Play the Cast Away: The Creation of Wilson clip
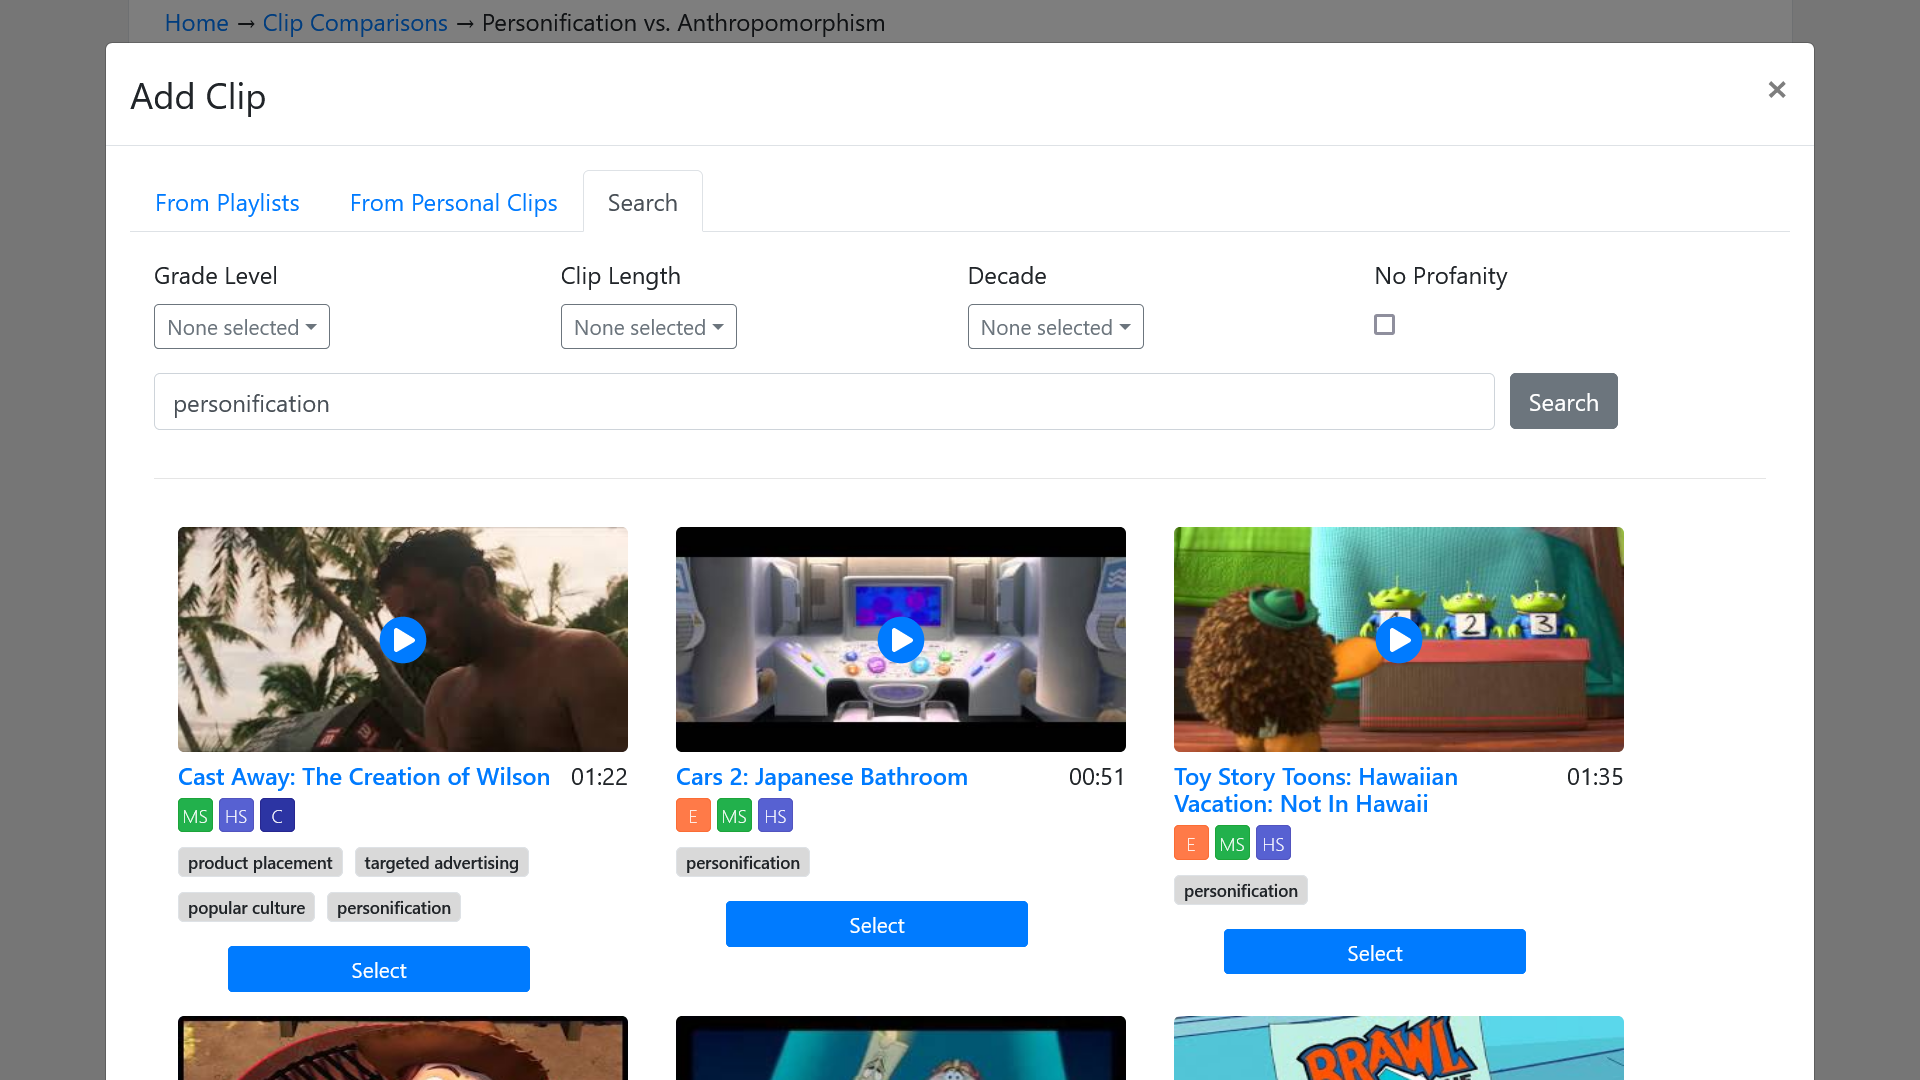 (403, 640)
